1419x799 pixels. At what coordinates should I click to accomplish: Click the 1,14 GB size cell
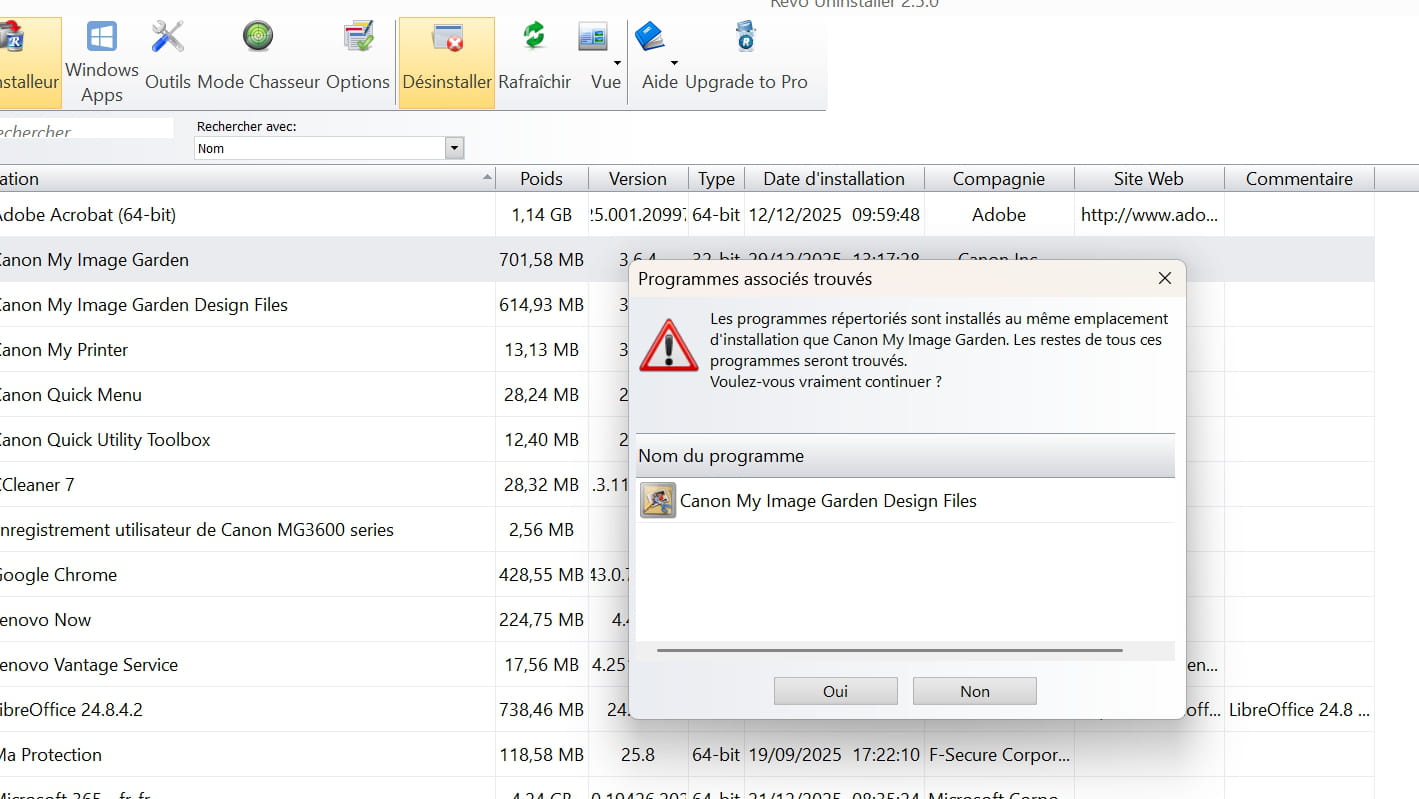tap(542, 215)
